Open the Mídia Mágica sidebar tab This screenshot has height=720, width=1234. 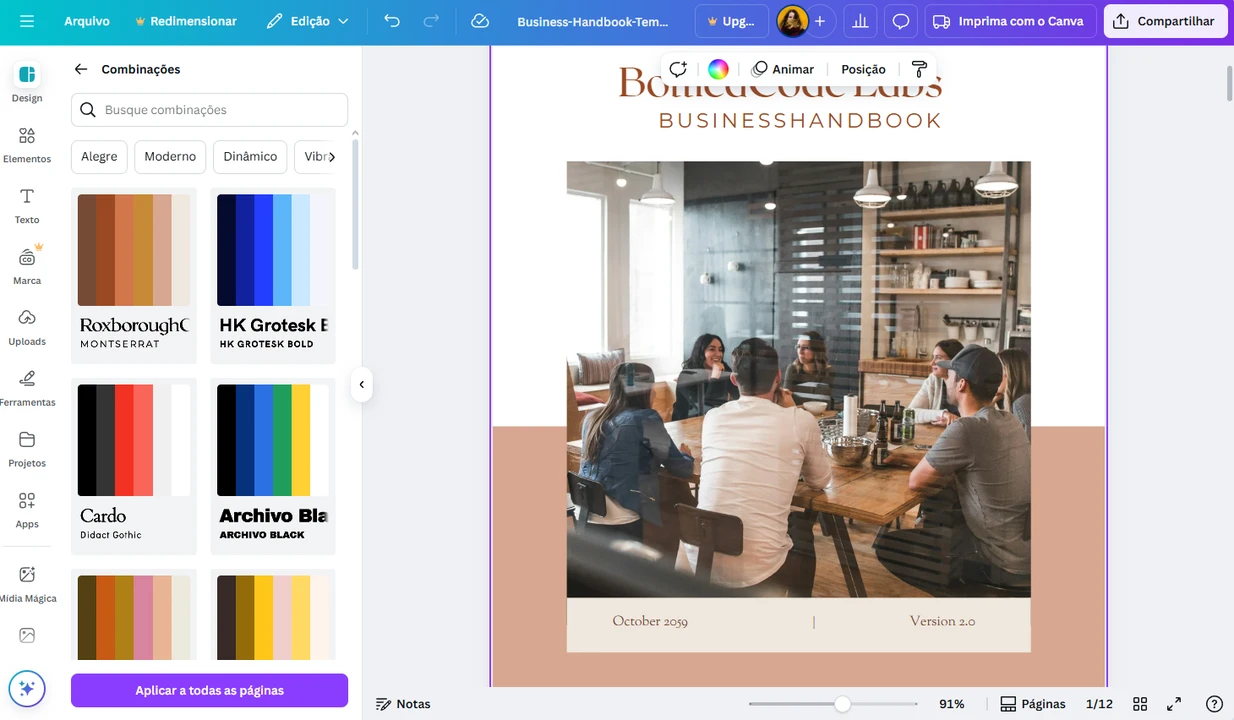[x=27, y=584]
